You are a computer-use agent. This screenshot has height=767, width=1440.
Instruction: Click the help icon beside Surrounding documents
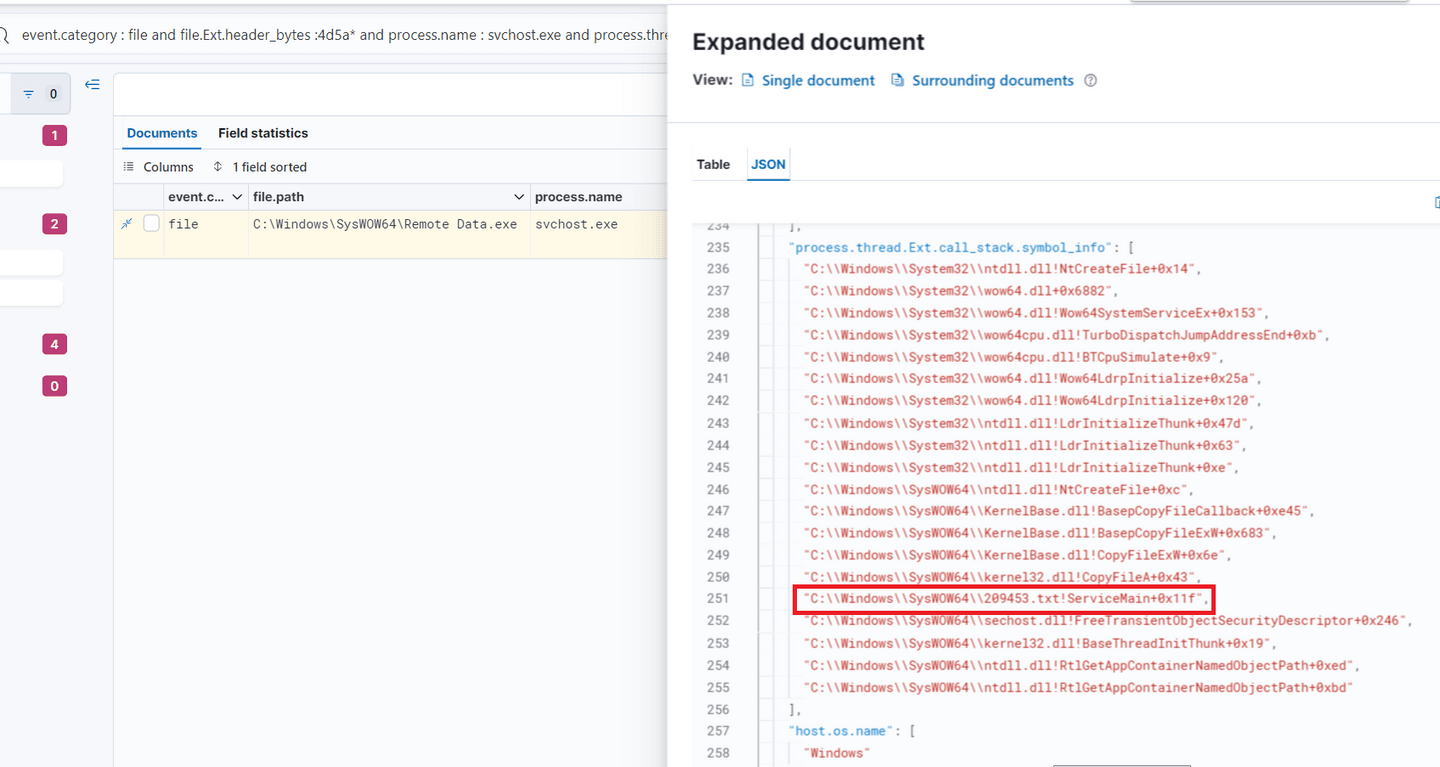click(1090, 80)
